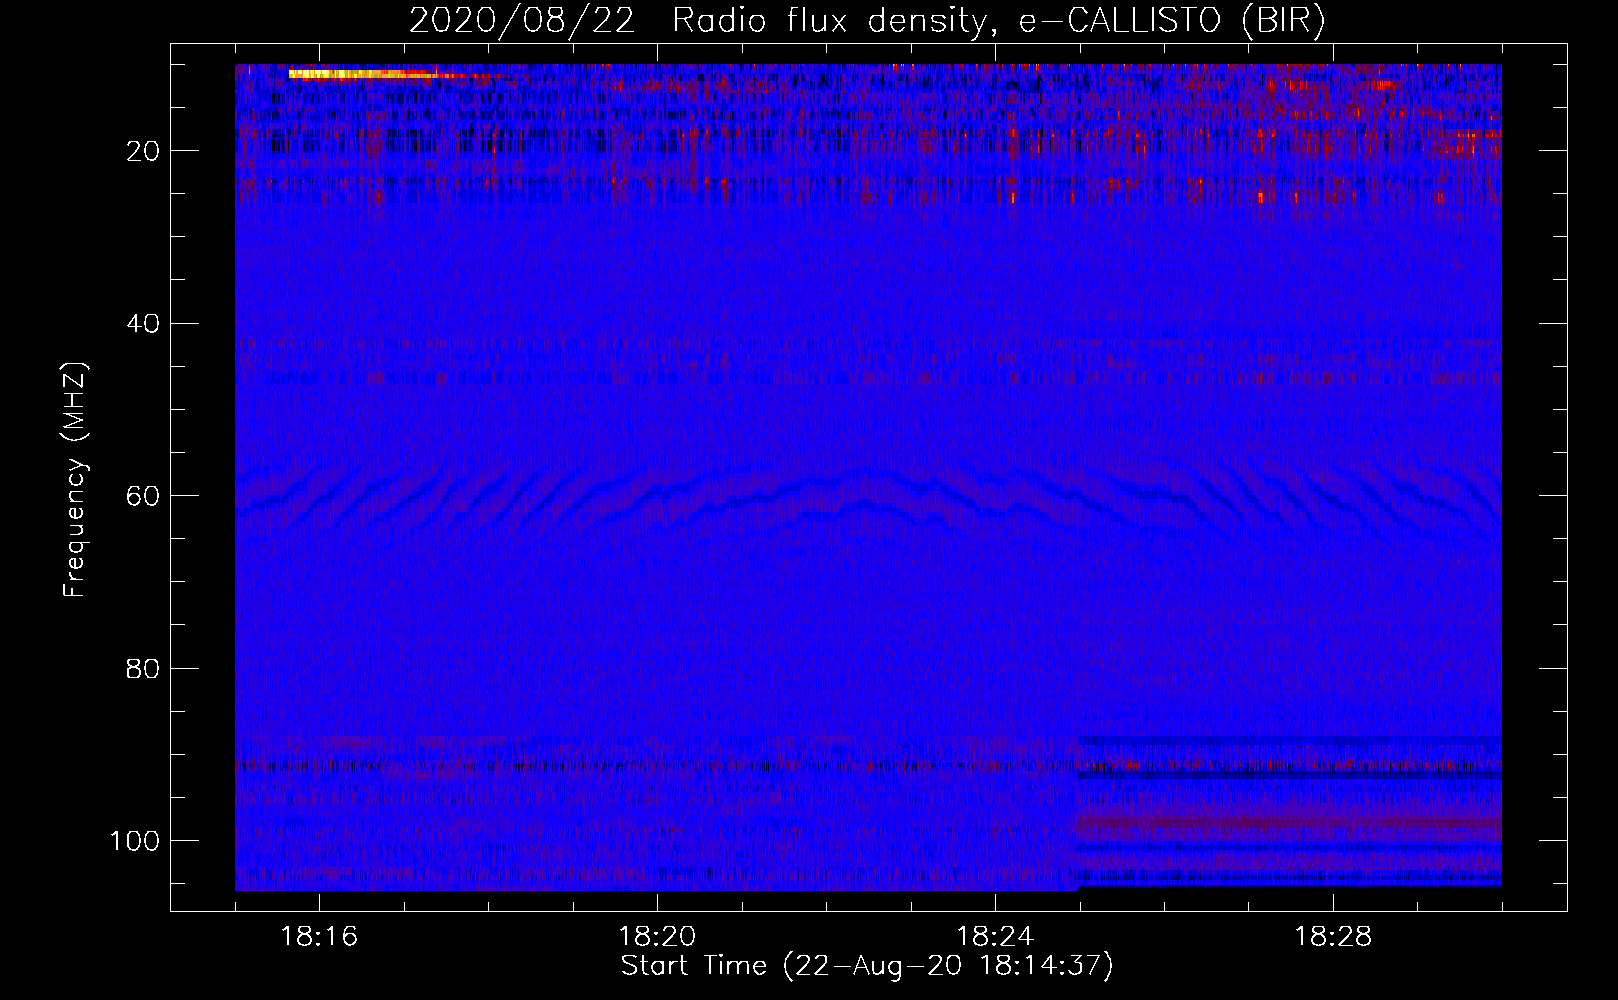
Task: Click the 18:24 time tick label
Action: coord(995,937)
